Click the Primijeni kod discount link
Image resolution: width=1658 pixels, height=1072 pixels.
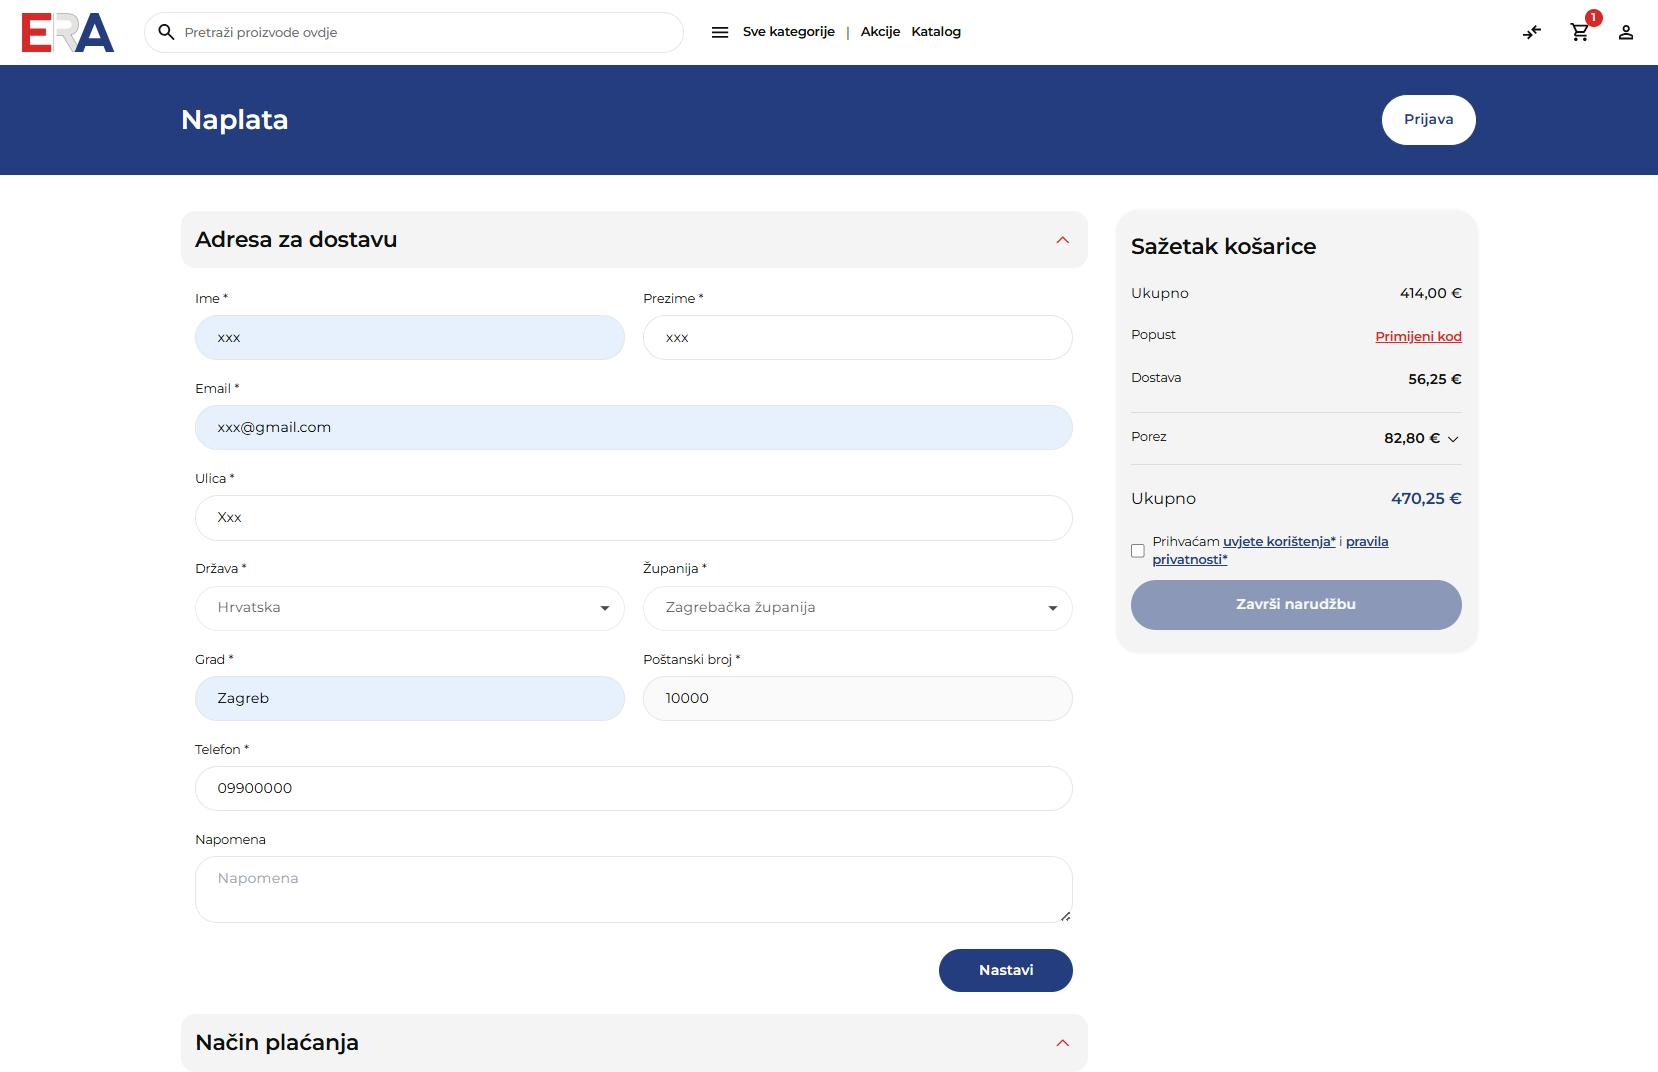pos(1418,337)
